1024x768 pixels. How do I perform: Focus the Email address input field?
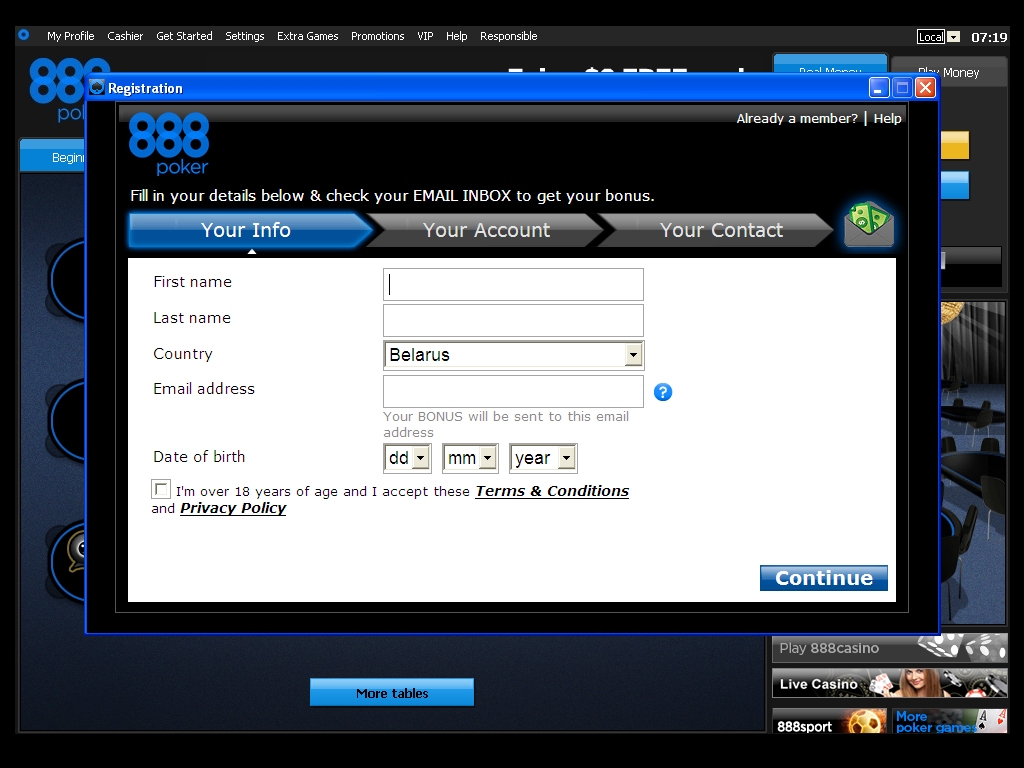(513, 391)
